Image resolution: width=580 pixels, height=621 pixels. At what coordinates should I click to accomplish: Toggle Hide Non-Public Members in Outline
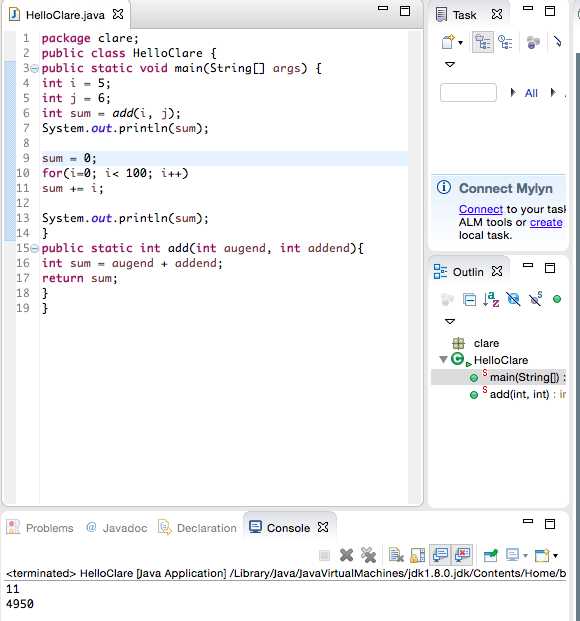click(557, 299)
